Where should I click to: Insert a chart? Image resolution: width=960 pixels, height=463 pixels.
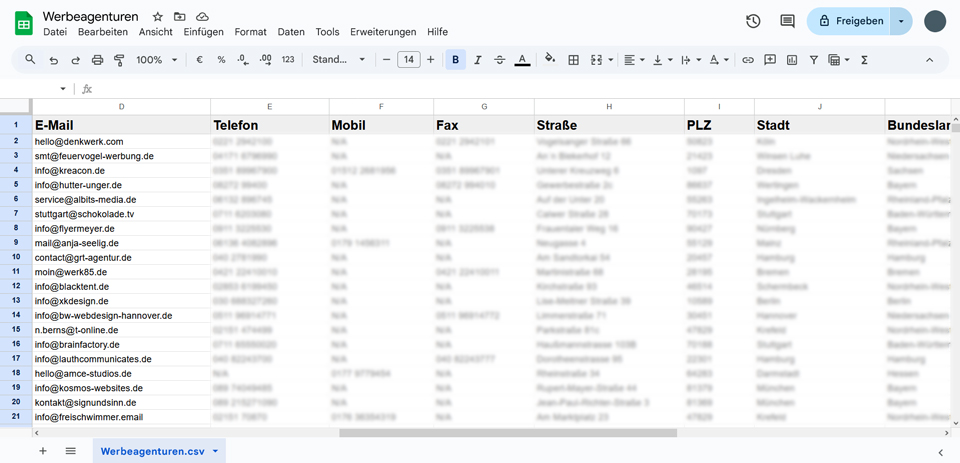coord(792,60)
